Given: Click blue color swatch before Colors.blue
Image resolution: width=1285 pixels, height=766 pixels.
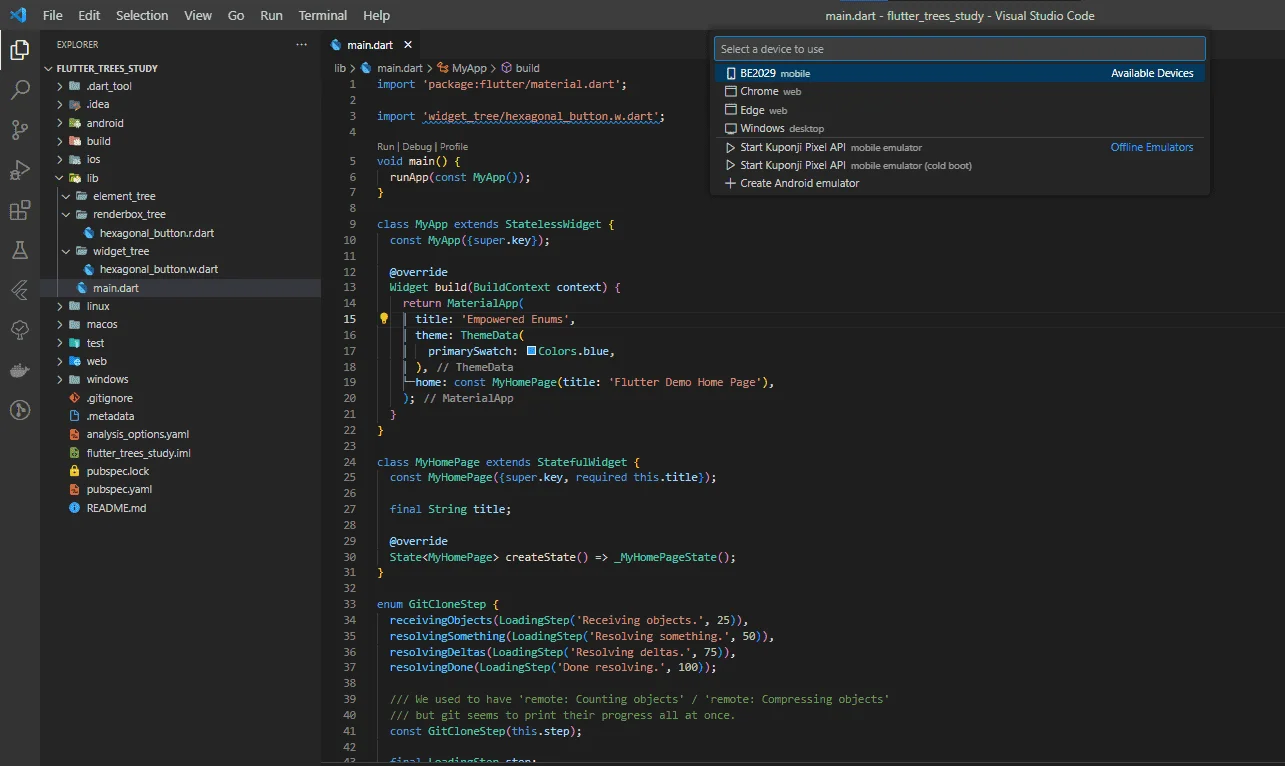Looking at the screenshot, I should [x=531, y=351].
